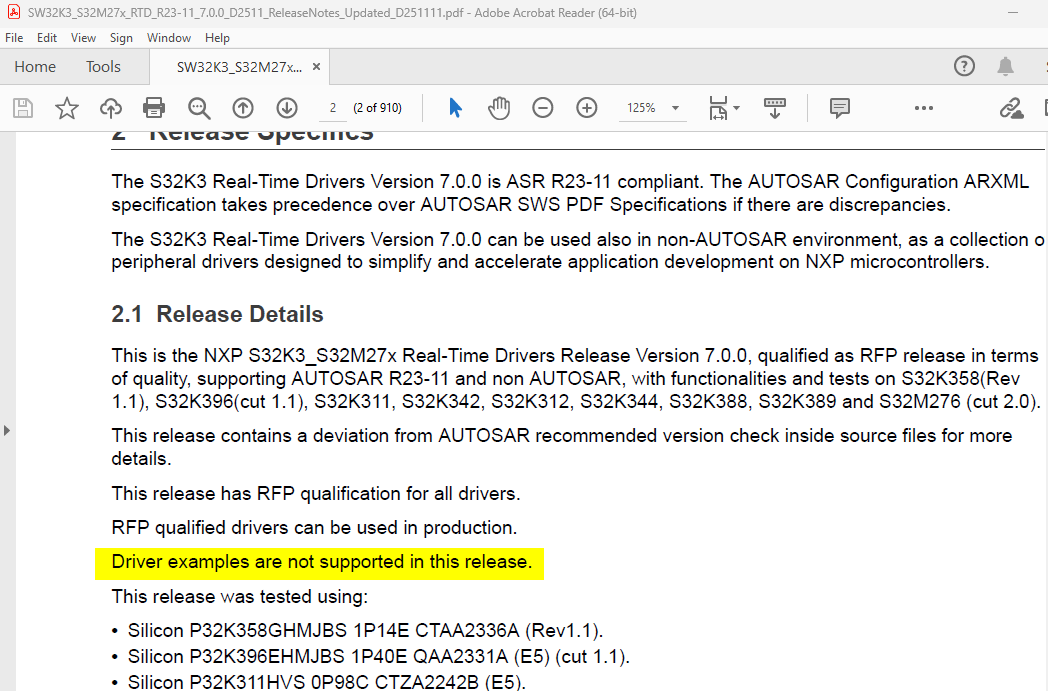The width and height of the screenshot is (1048, 691).
Task: Zoom in with plus button
Action: (x=587, y=108)
